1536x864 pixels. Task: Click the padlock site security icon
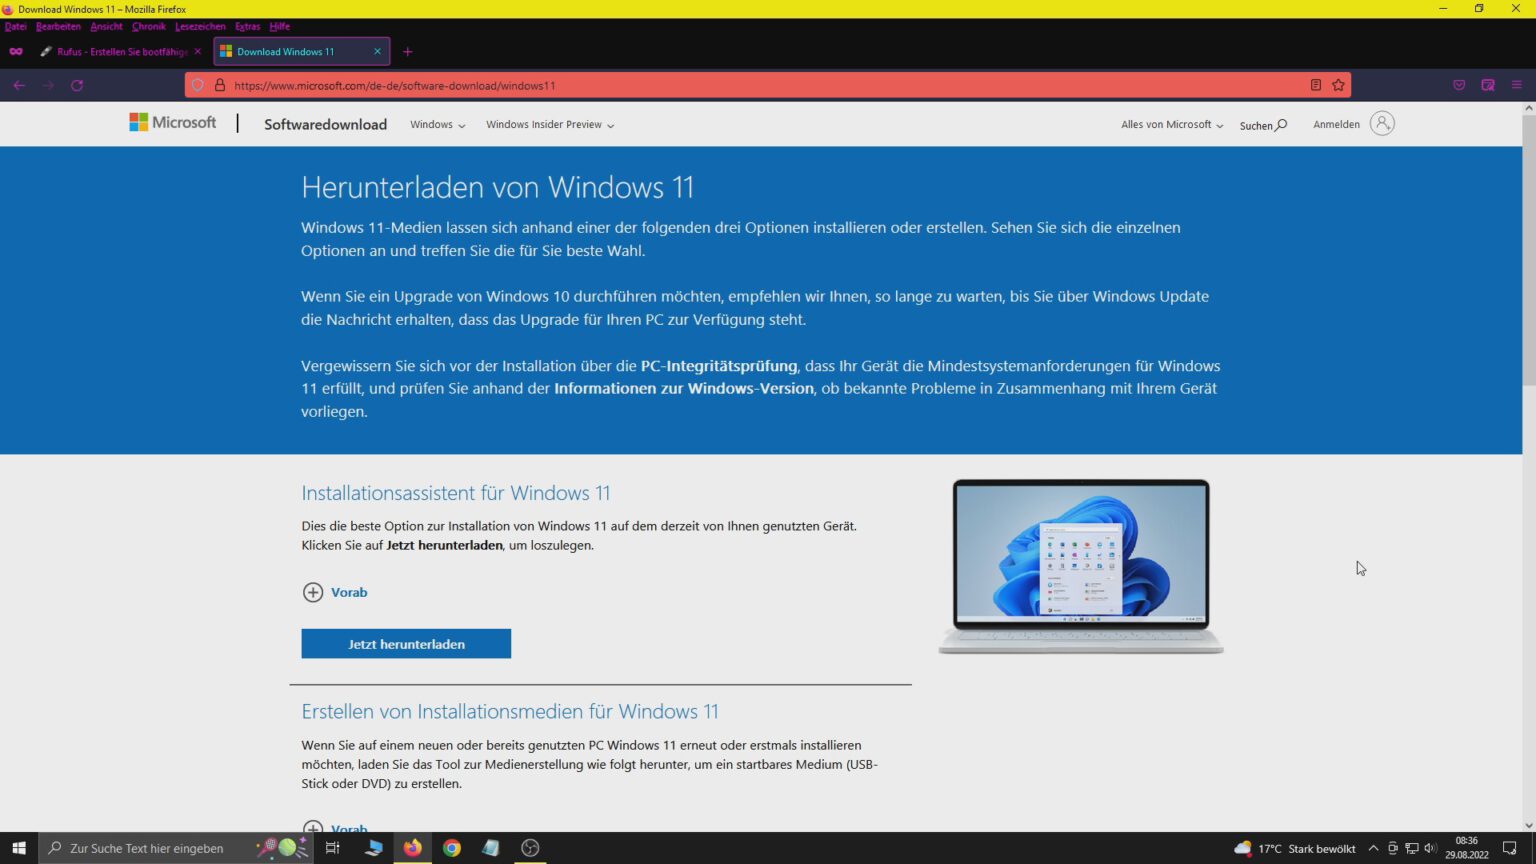click(220, 85)
